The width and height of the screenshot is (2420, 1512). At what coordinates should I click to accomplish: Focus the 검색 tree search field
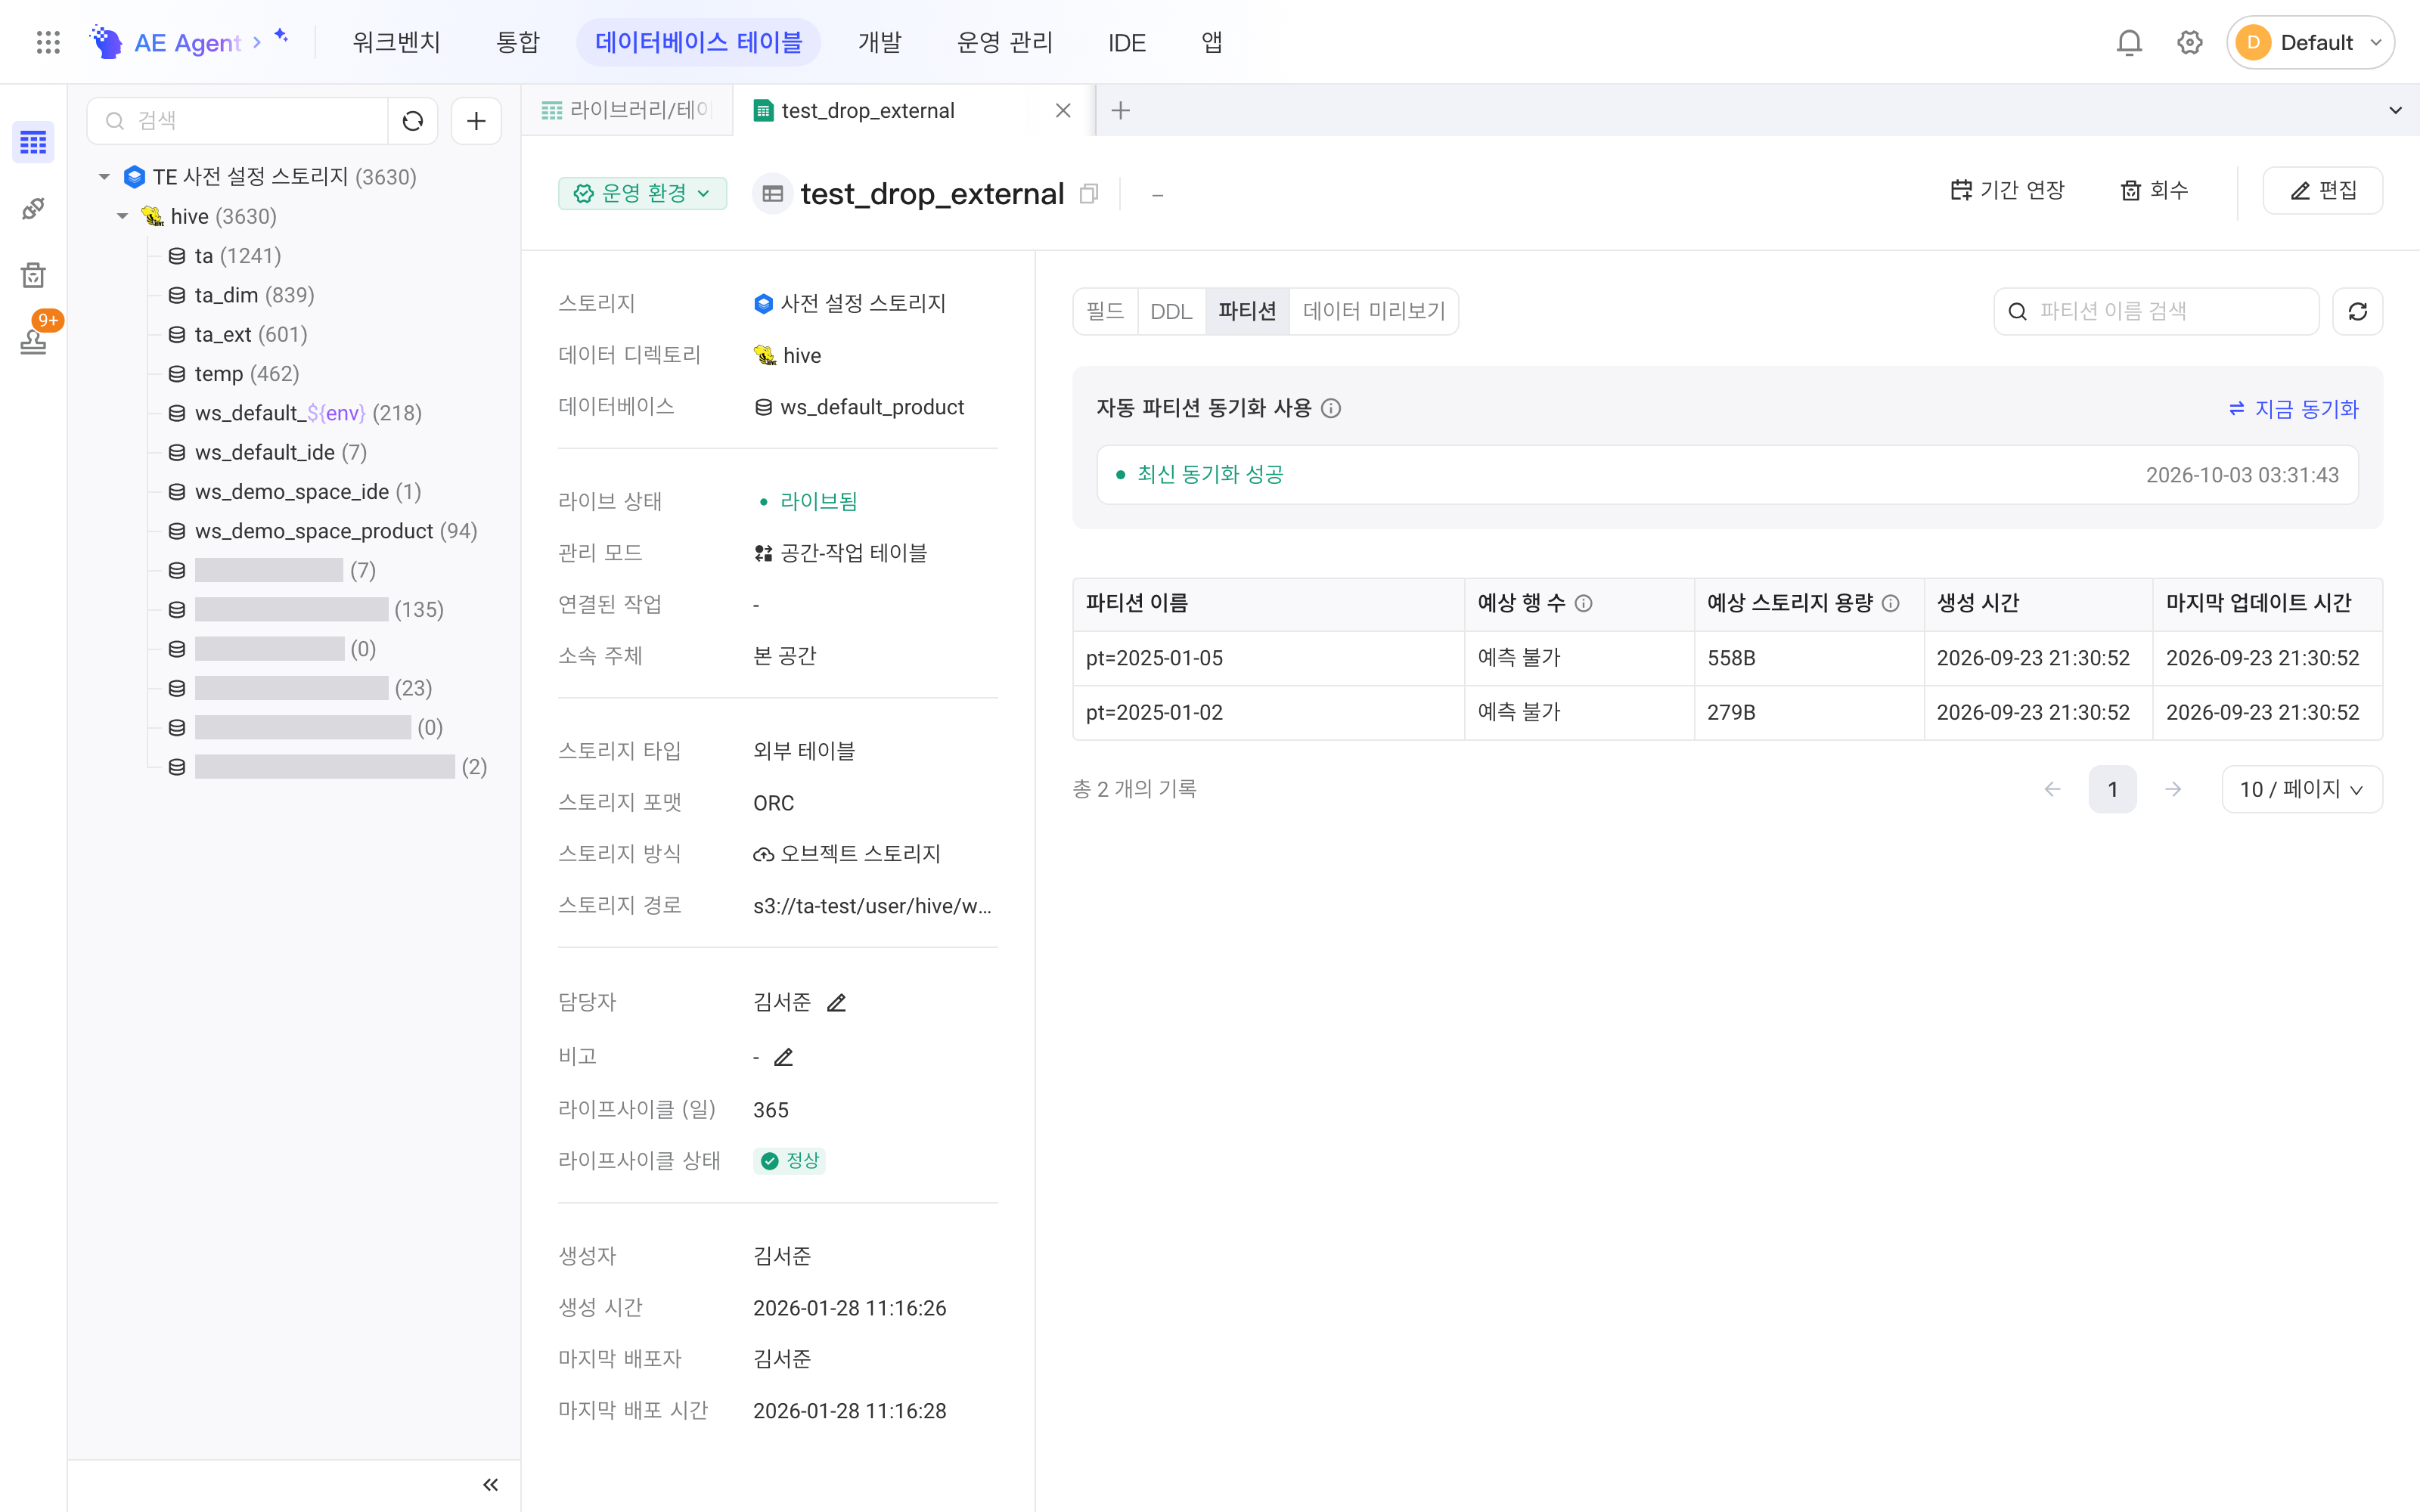coord(238,121)
